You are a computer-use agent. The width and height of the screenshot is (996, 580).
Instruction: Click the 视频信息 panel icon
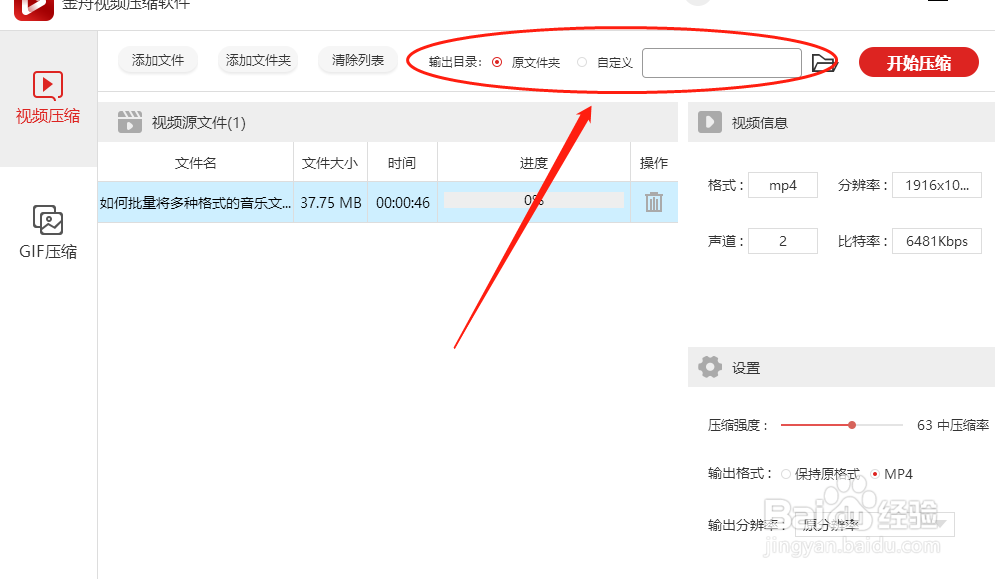pos(710,122)
